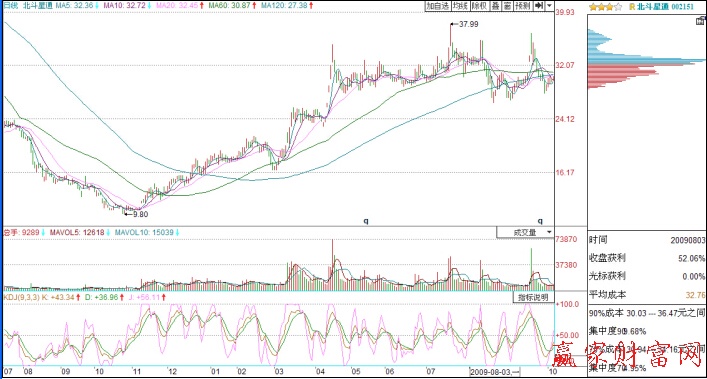Click the chip distribution panel icon at top right
Screen dimensions: 707x379
(x=700, y=20)
